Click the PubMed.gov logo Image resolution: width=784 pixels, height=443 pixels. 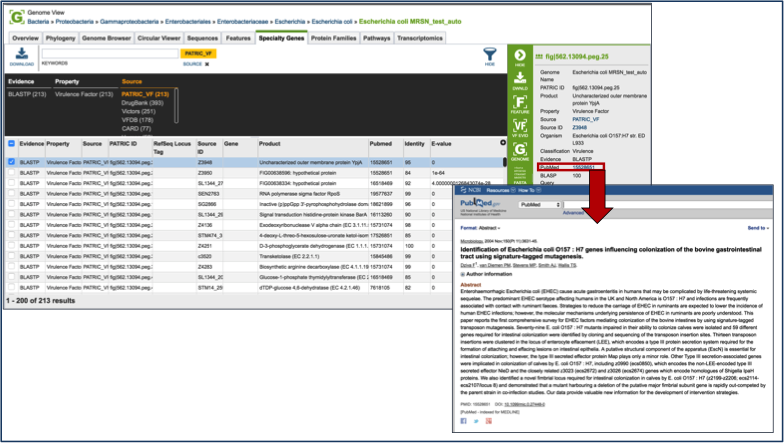(480, 203)
